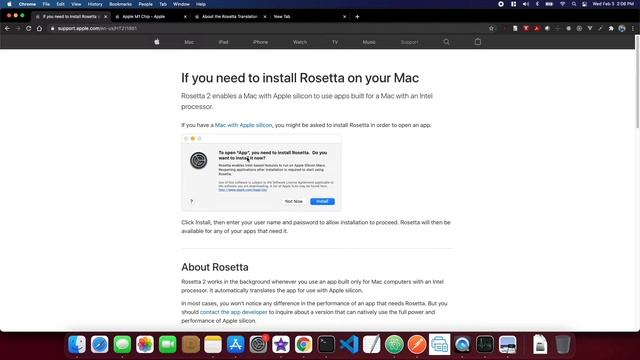Image resolution: width=640 pixels, height=360 pixels.
Task: Open the menu bar date and time
Action: [x=613, y=4]
